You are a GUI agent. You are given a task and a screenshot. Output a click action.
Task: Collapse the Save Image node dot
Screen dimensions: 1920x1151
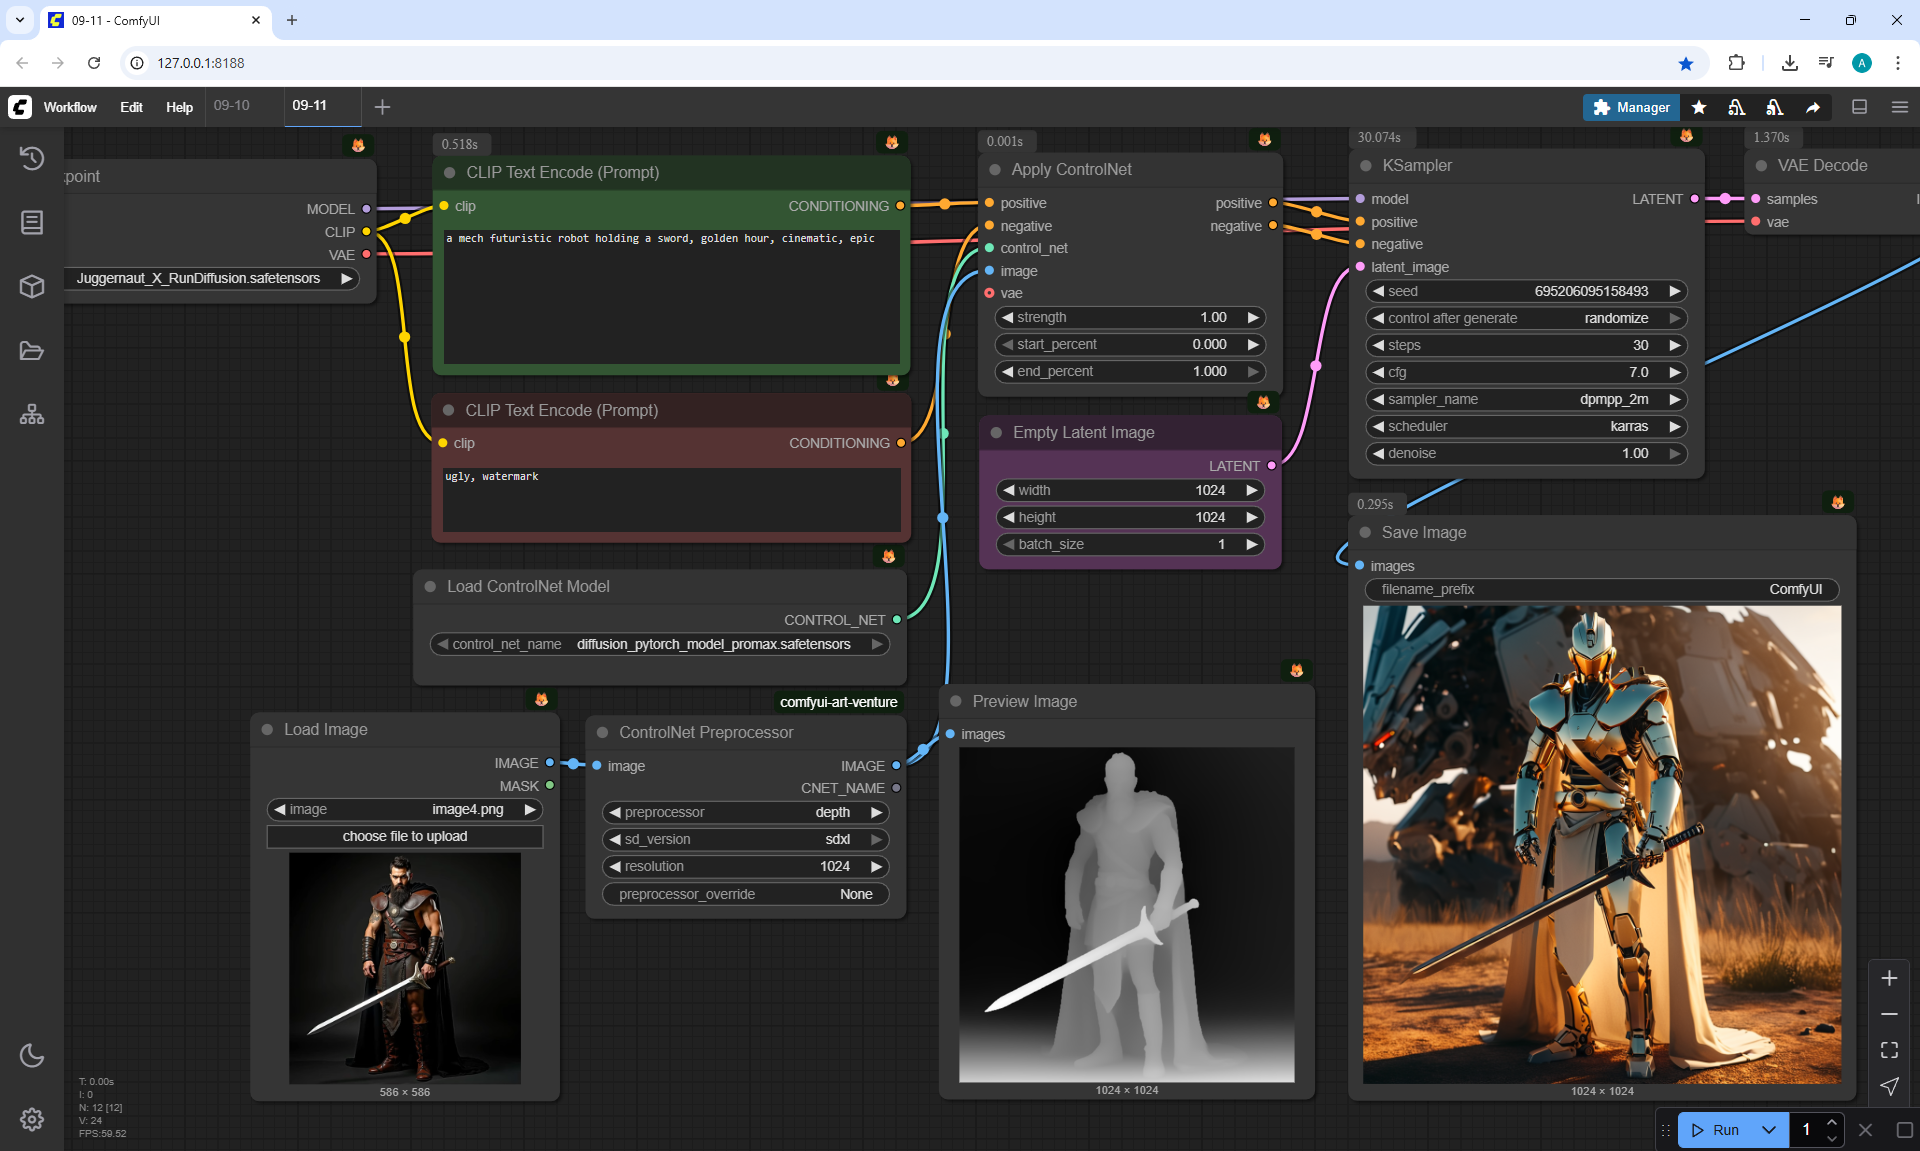coord(1365,533)
